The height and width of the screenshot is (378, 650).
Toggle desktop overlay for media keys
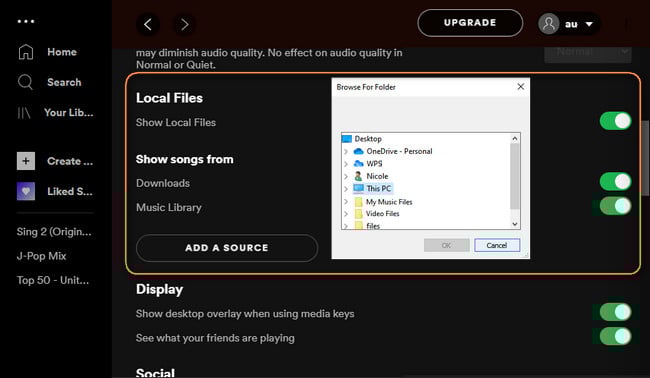pos(616,312)
